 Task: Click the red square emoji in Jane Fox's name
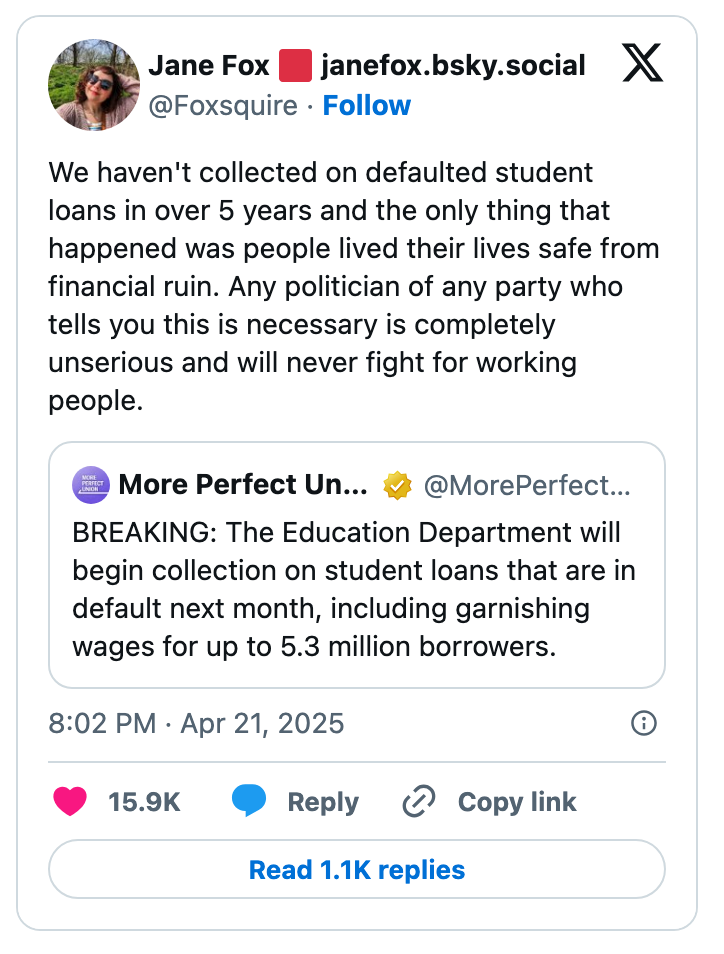point(295,64)
